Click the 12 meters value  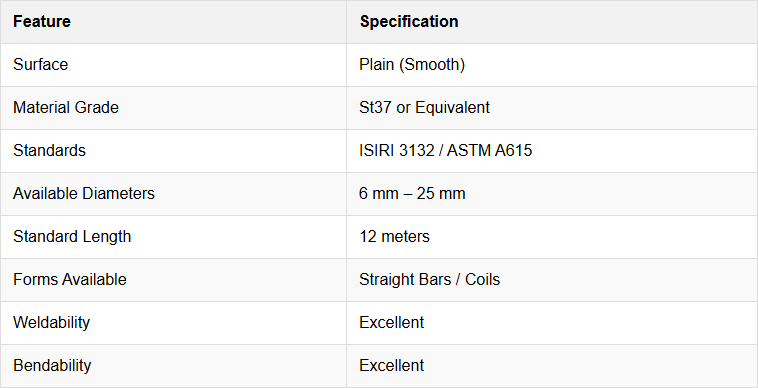pyautogui.click(x=394, y=236)
